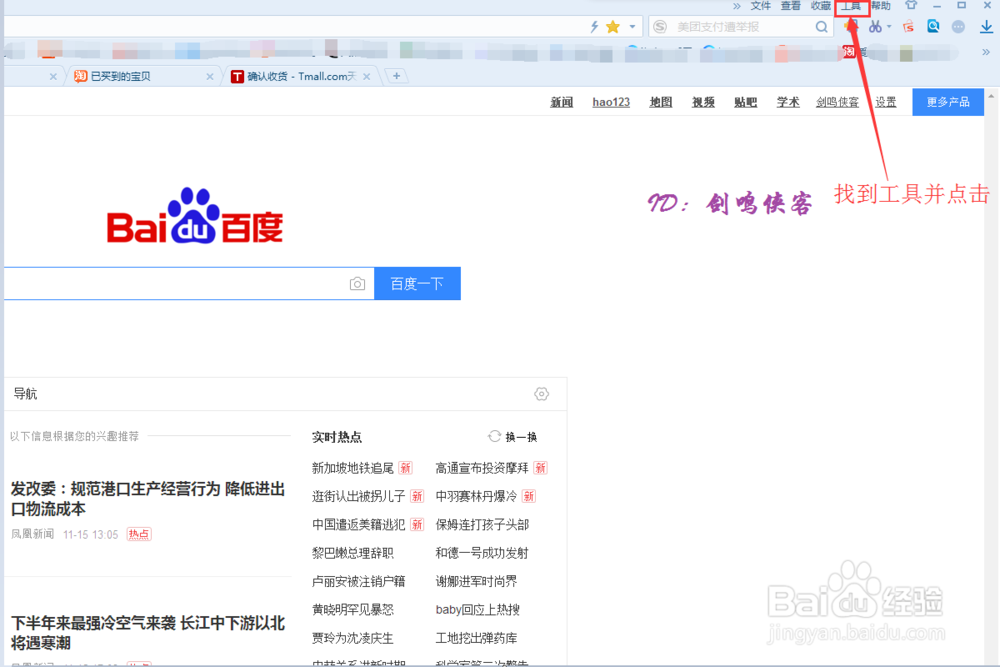This screenshot has width=1000, height=667.
Task: Open the download manager arrow icon
Action: [986, 27]
